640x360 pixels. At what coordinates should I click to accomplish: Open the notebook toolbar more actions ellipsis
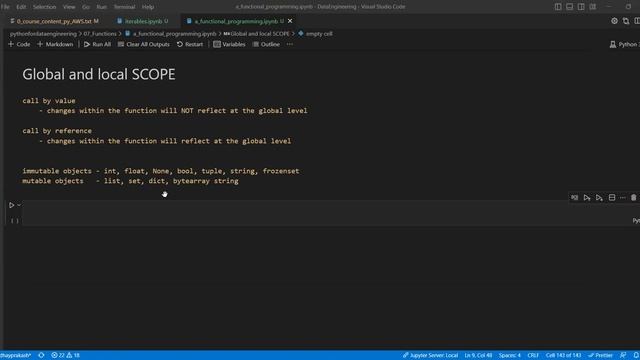tap(290, 44)
